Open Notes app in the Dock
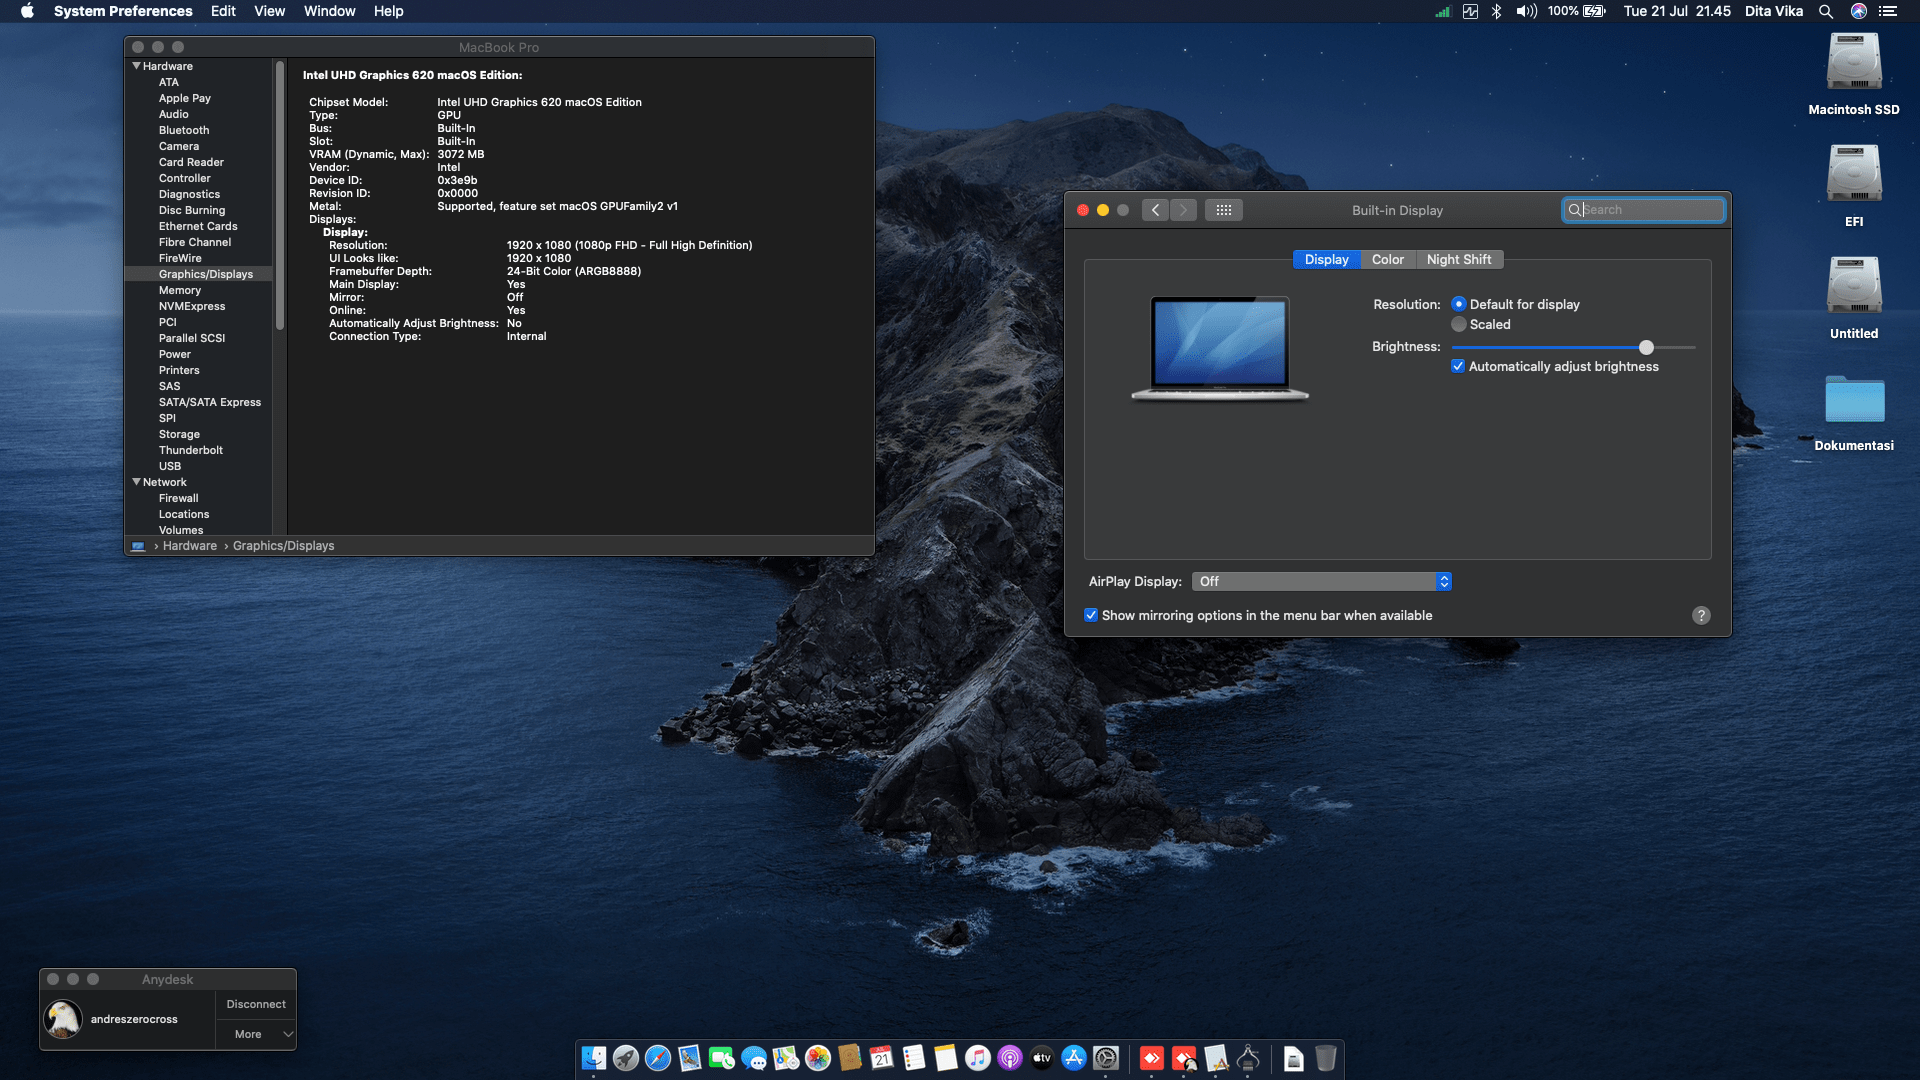This screenshot has width=1920, height=1080. tap(946, 1058)
